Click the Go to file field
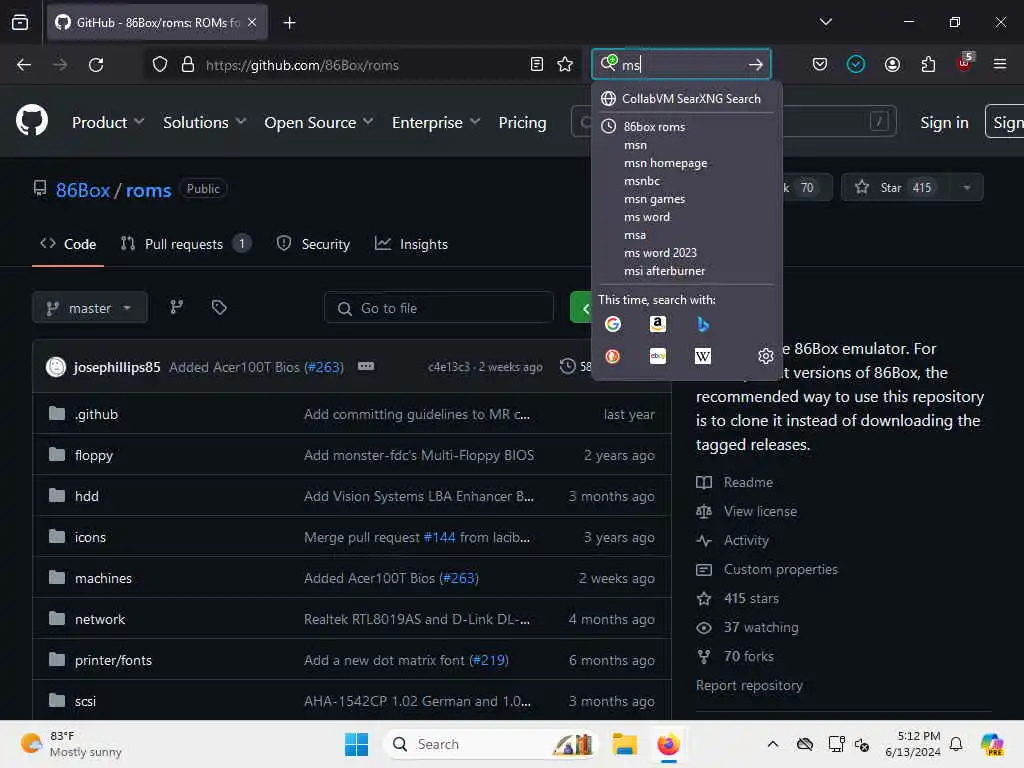 coord(439,308)
